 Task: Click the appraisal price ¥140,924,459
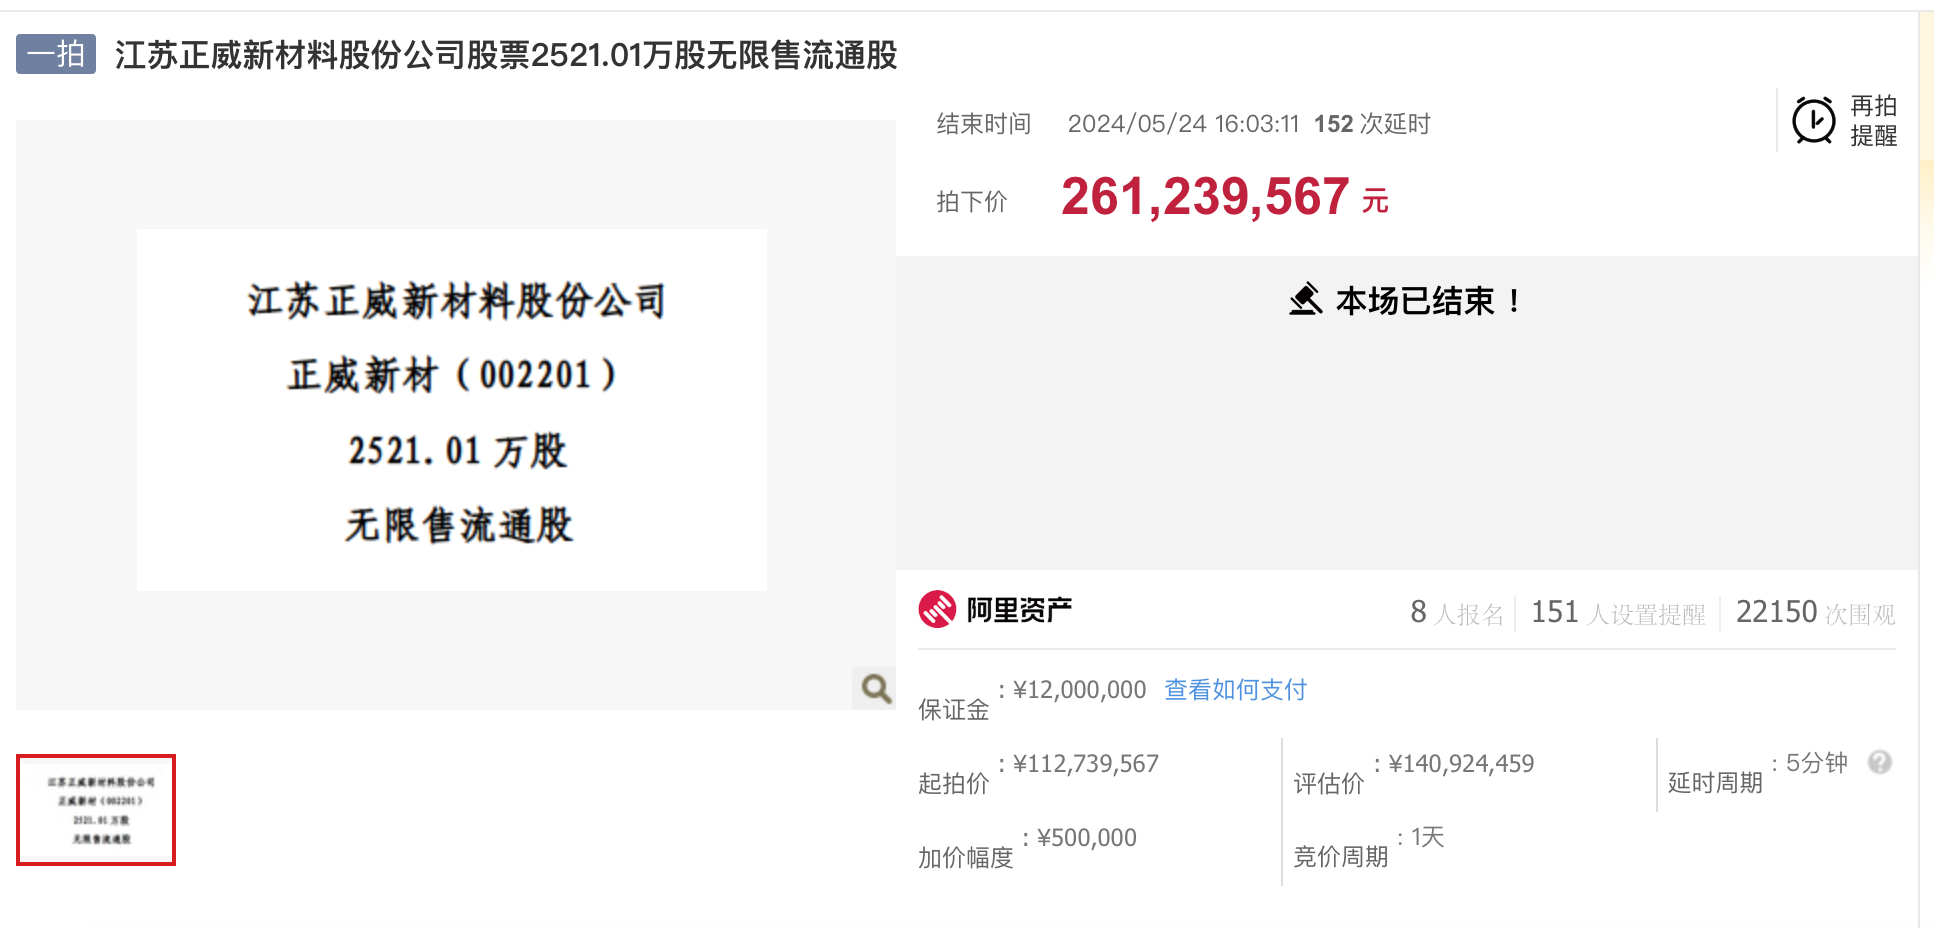tap(1461, 764)
